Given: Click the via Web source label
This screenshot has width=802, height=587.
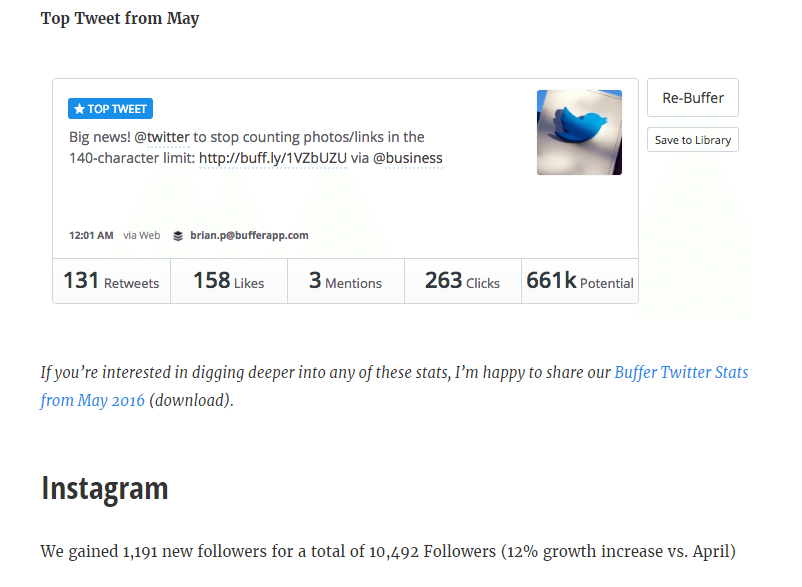Looking at the screenshot, I should click(x=142, y=235).
